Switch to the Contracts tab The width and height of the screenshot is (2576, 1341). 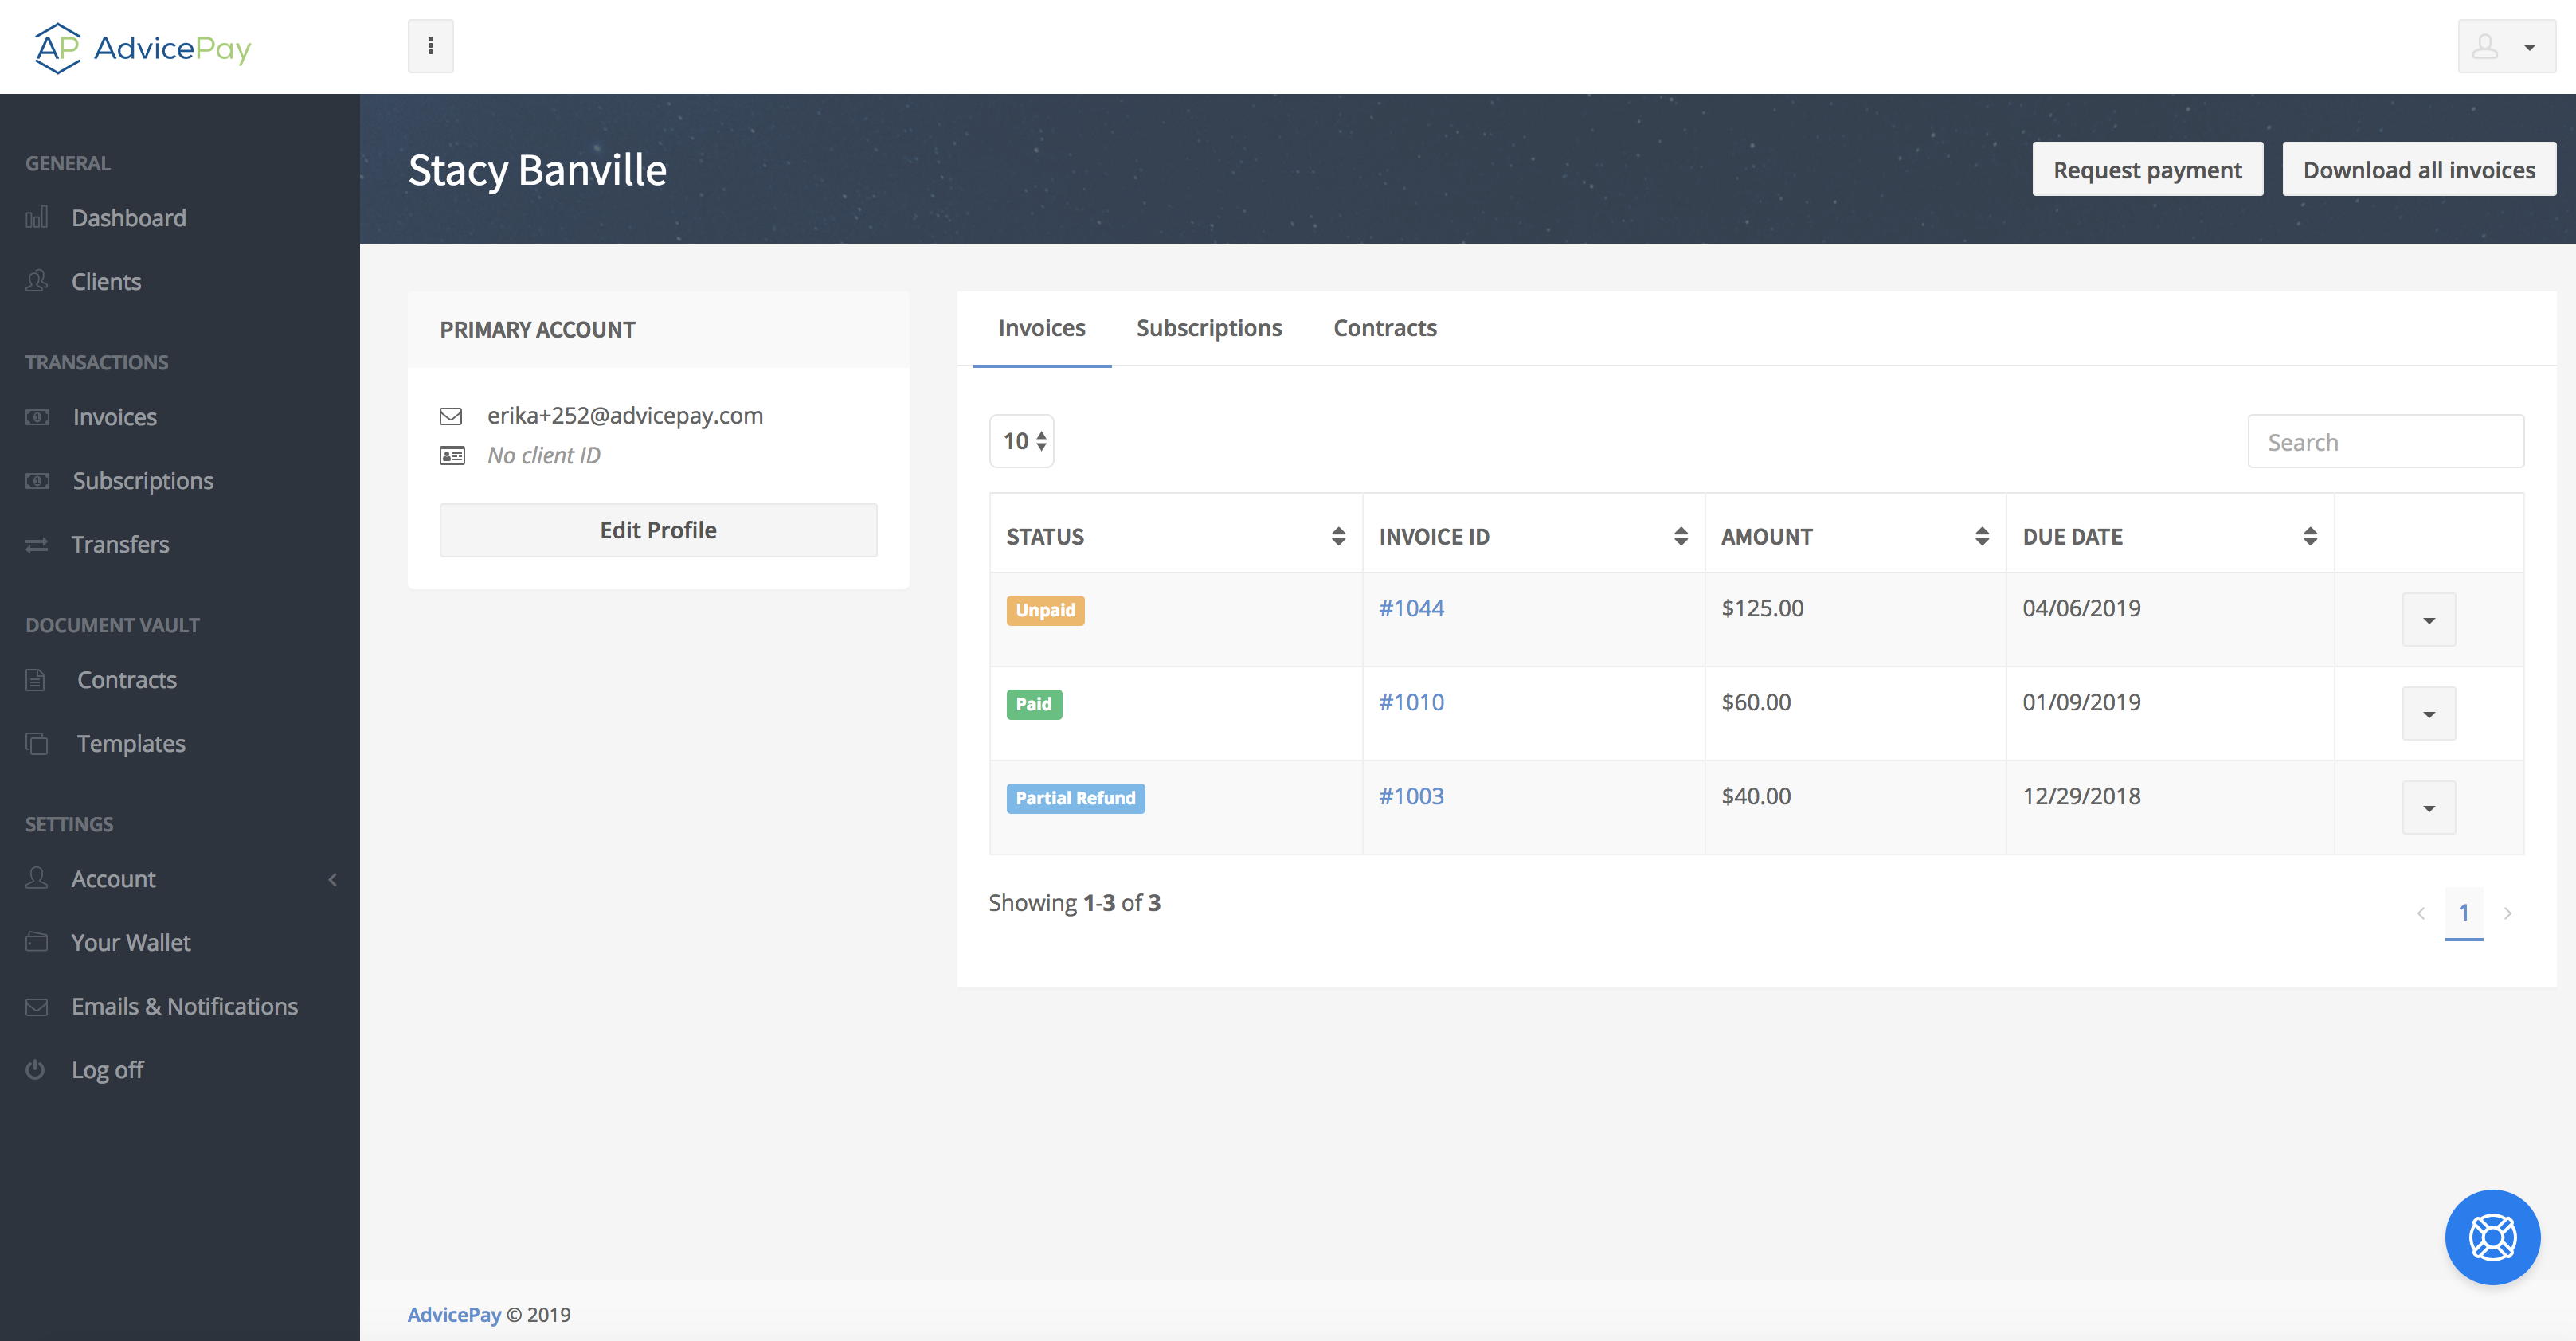pos(1384,327)
